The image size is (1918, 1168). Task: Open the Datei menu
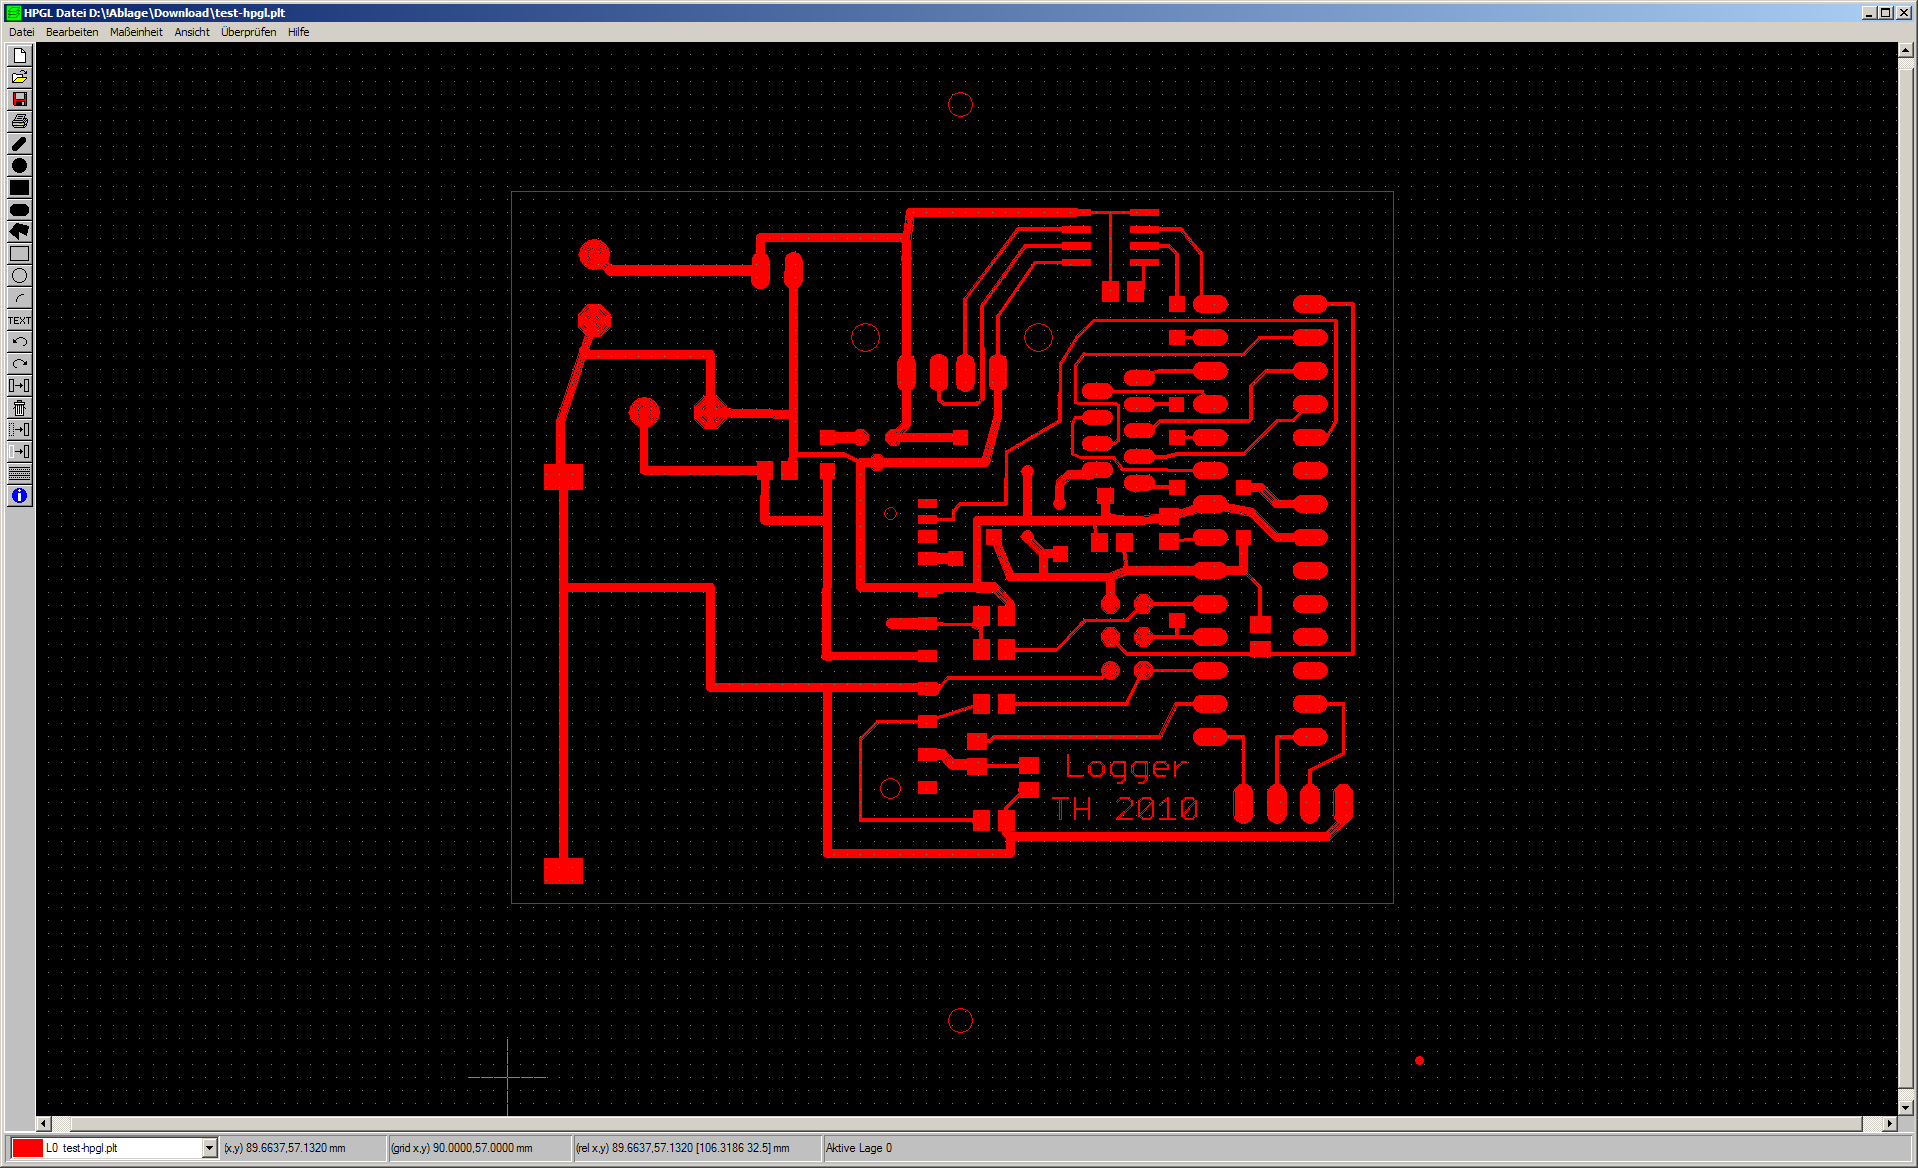pos(21,32)
